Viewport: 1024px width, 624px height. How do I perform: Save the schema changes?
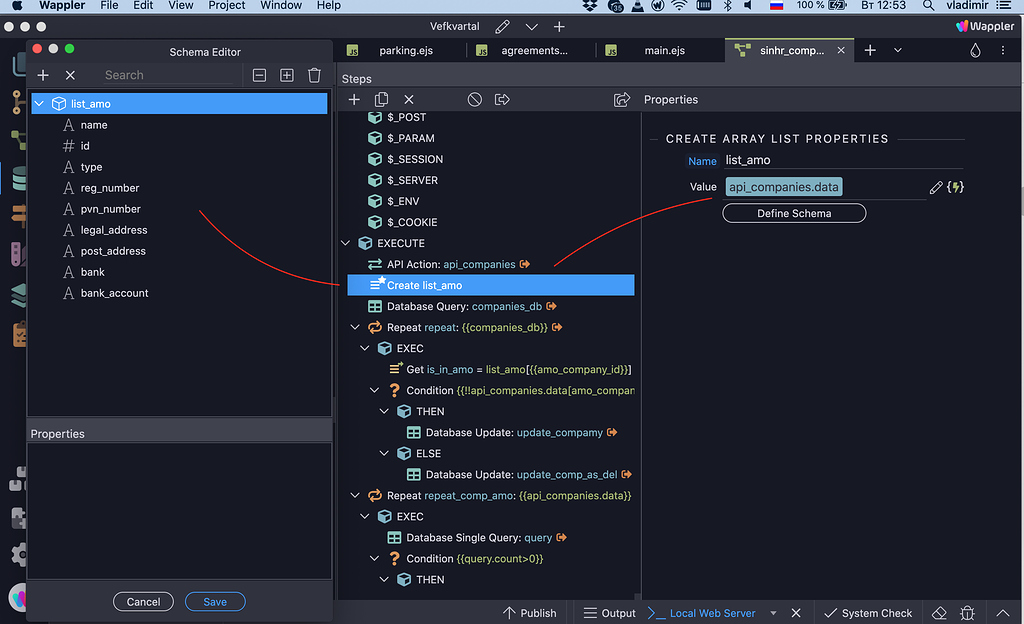pos(215,601)
